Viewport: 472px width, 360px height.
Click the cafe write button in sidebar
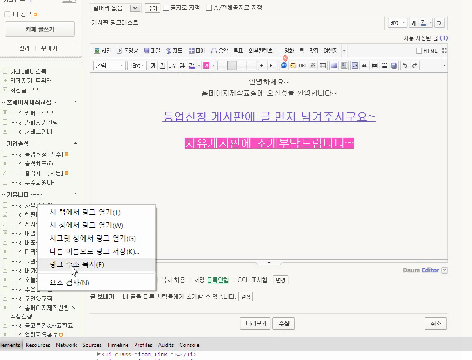(40, 29)
